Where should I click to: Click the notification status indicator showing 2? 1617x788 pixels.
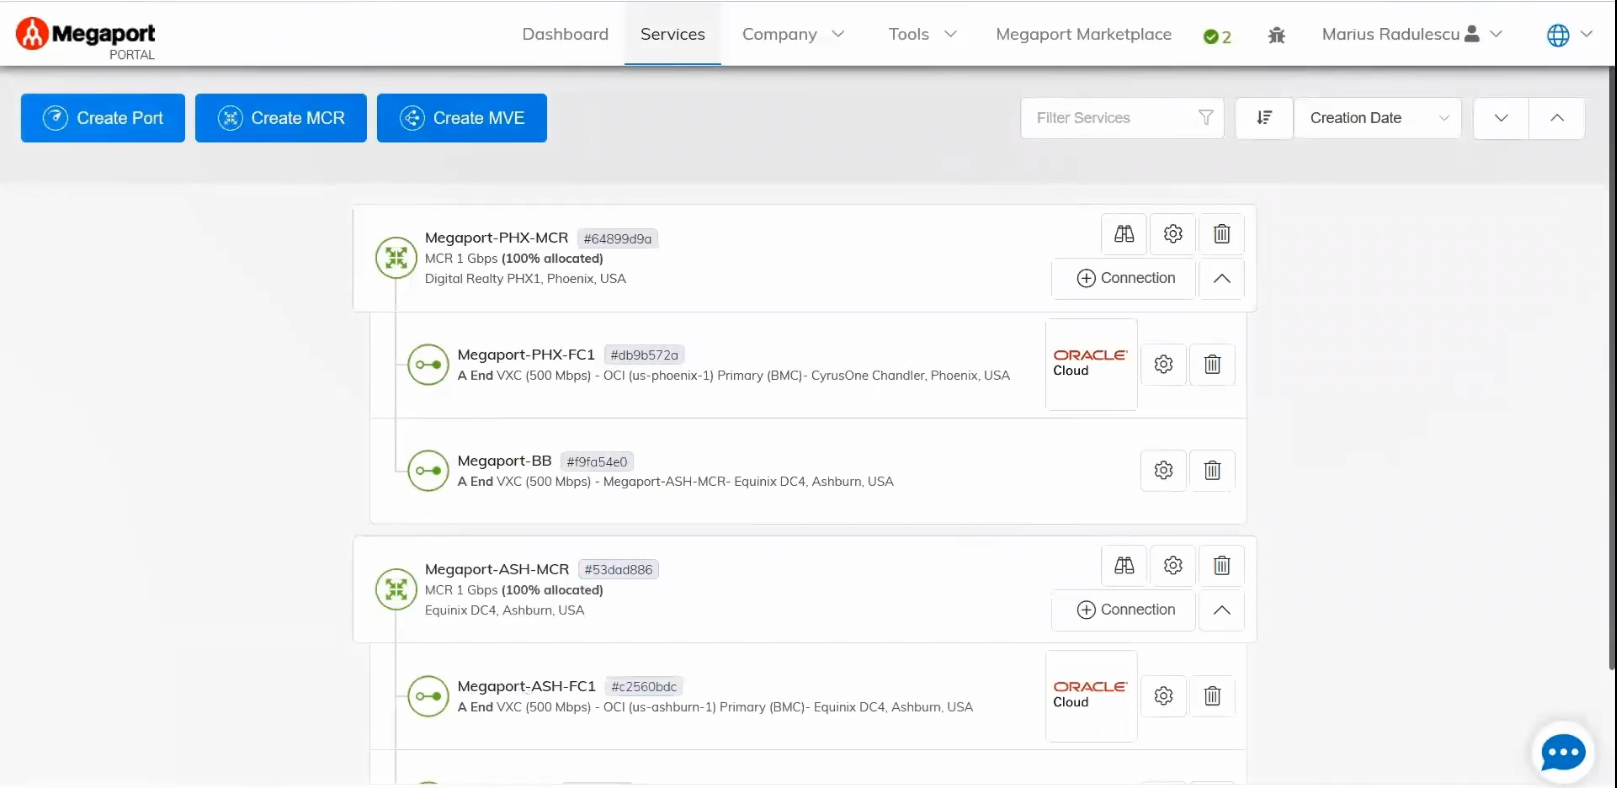[x=1217, y=36]
